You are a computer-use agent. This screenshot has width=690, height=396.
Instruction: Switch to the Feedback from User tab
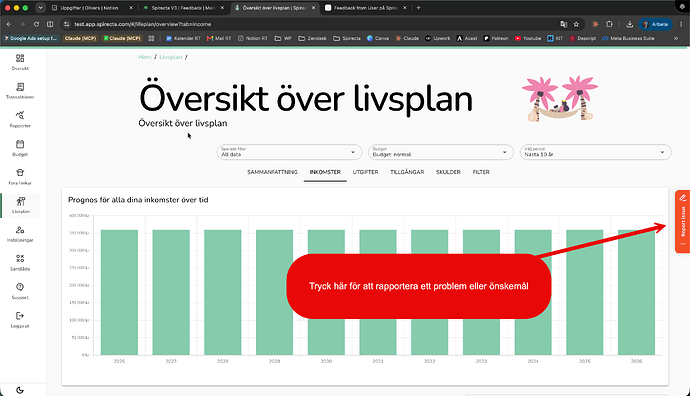[366, 8]
